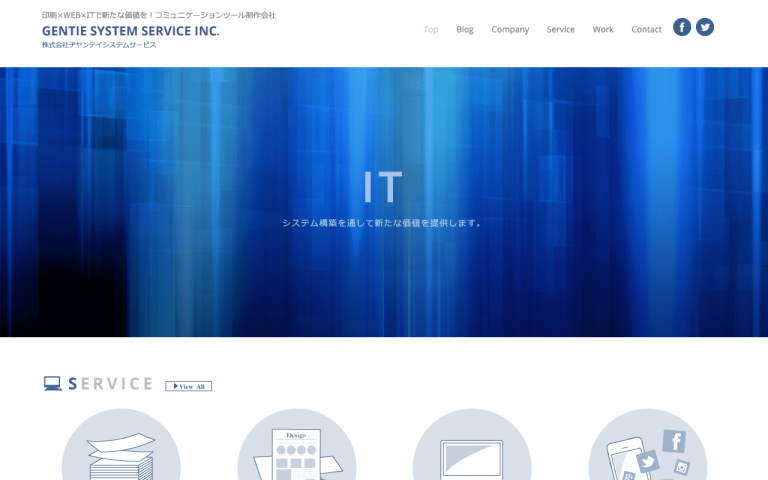Open the Company menu item
Image resolution: width=768 pixels, height=480 pixels.
coord(510,29)
